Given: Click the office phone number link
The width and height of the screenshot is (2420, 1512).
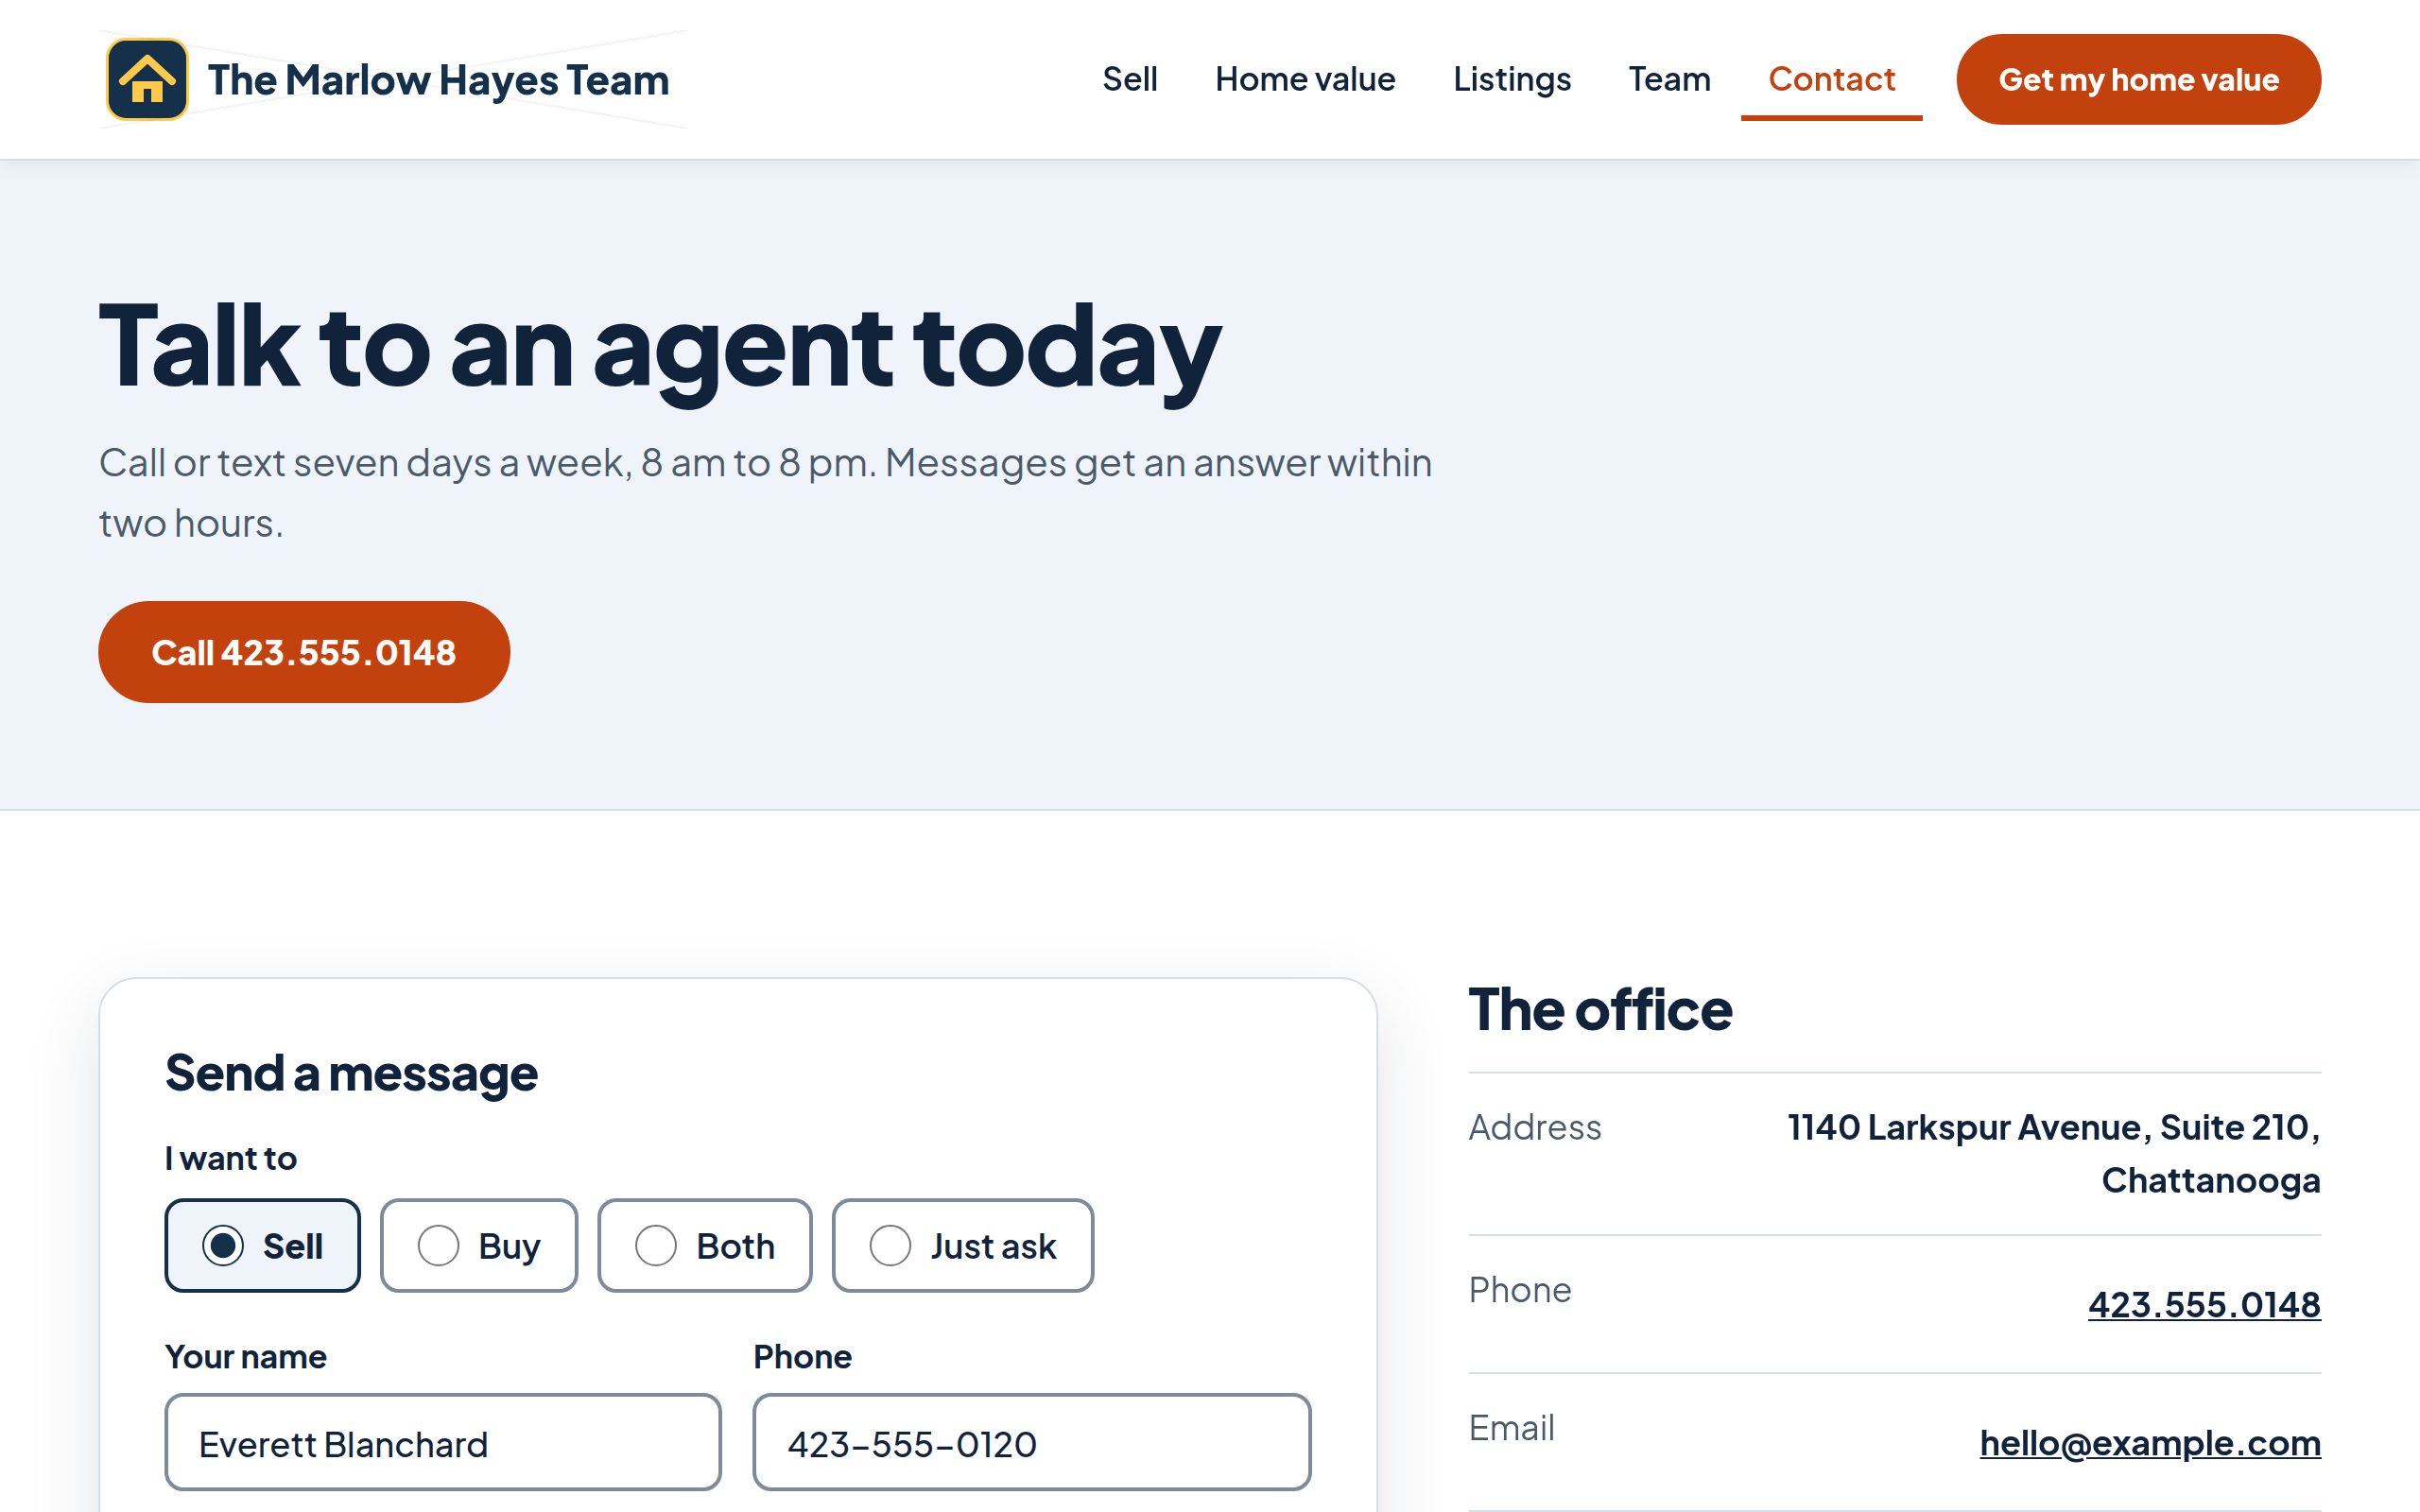Looking at the screenshot, I should [x=2204, y=1304].
